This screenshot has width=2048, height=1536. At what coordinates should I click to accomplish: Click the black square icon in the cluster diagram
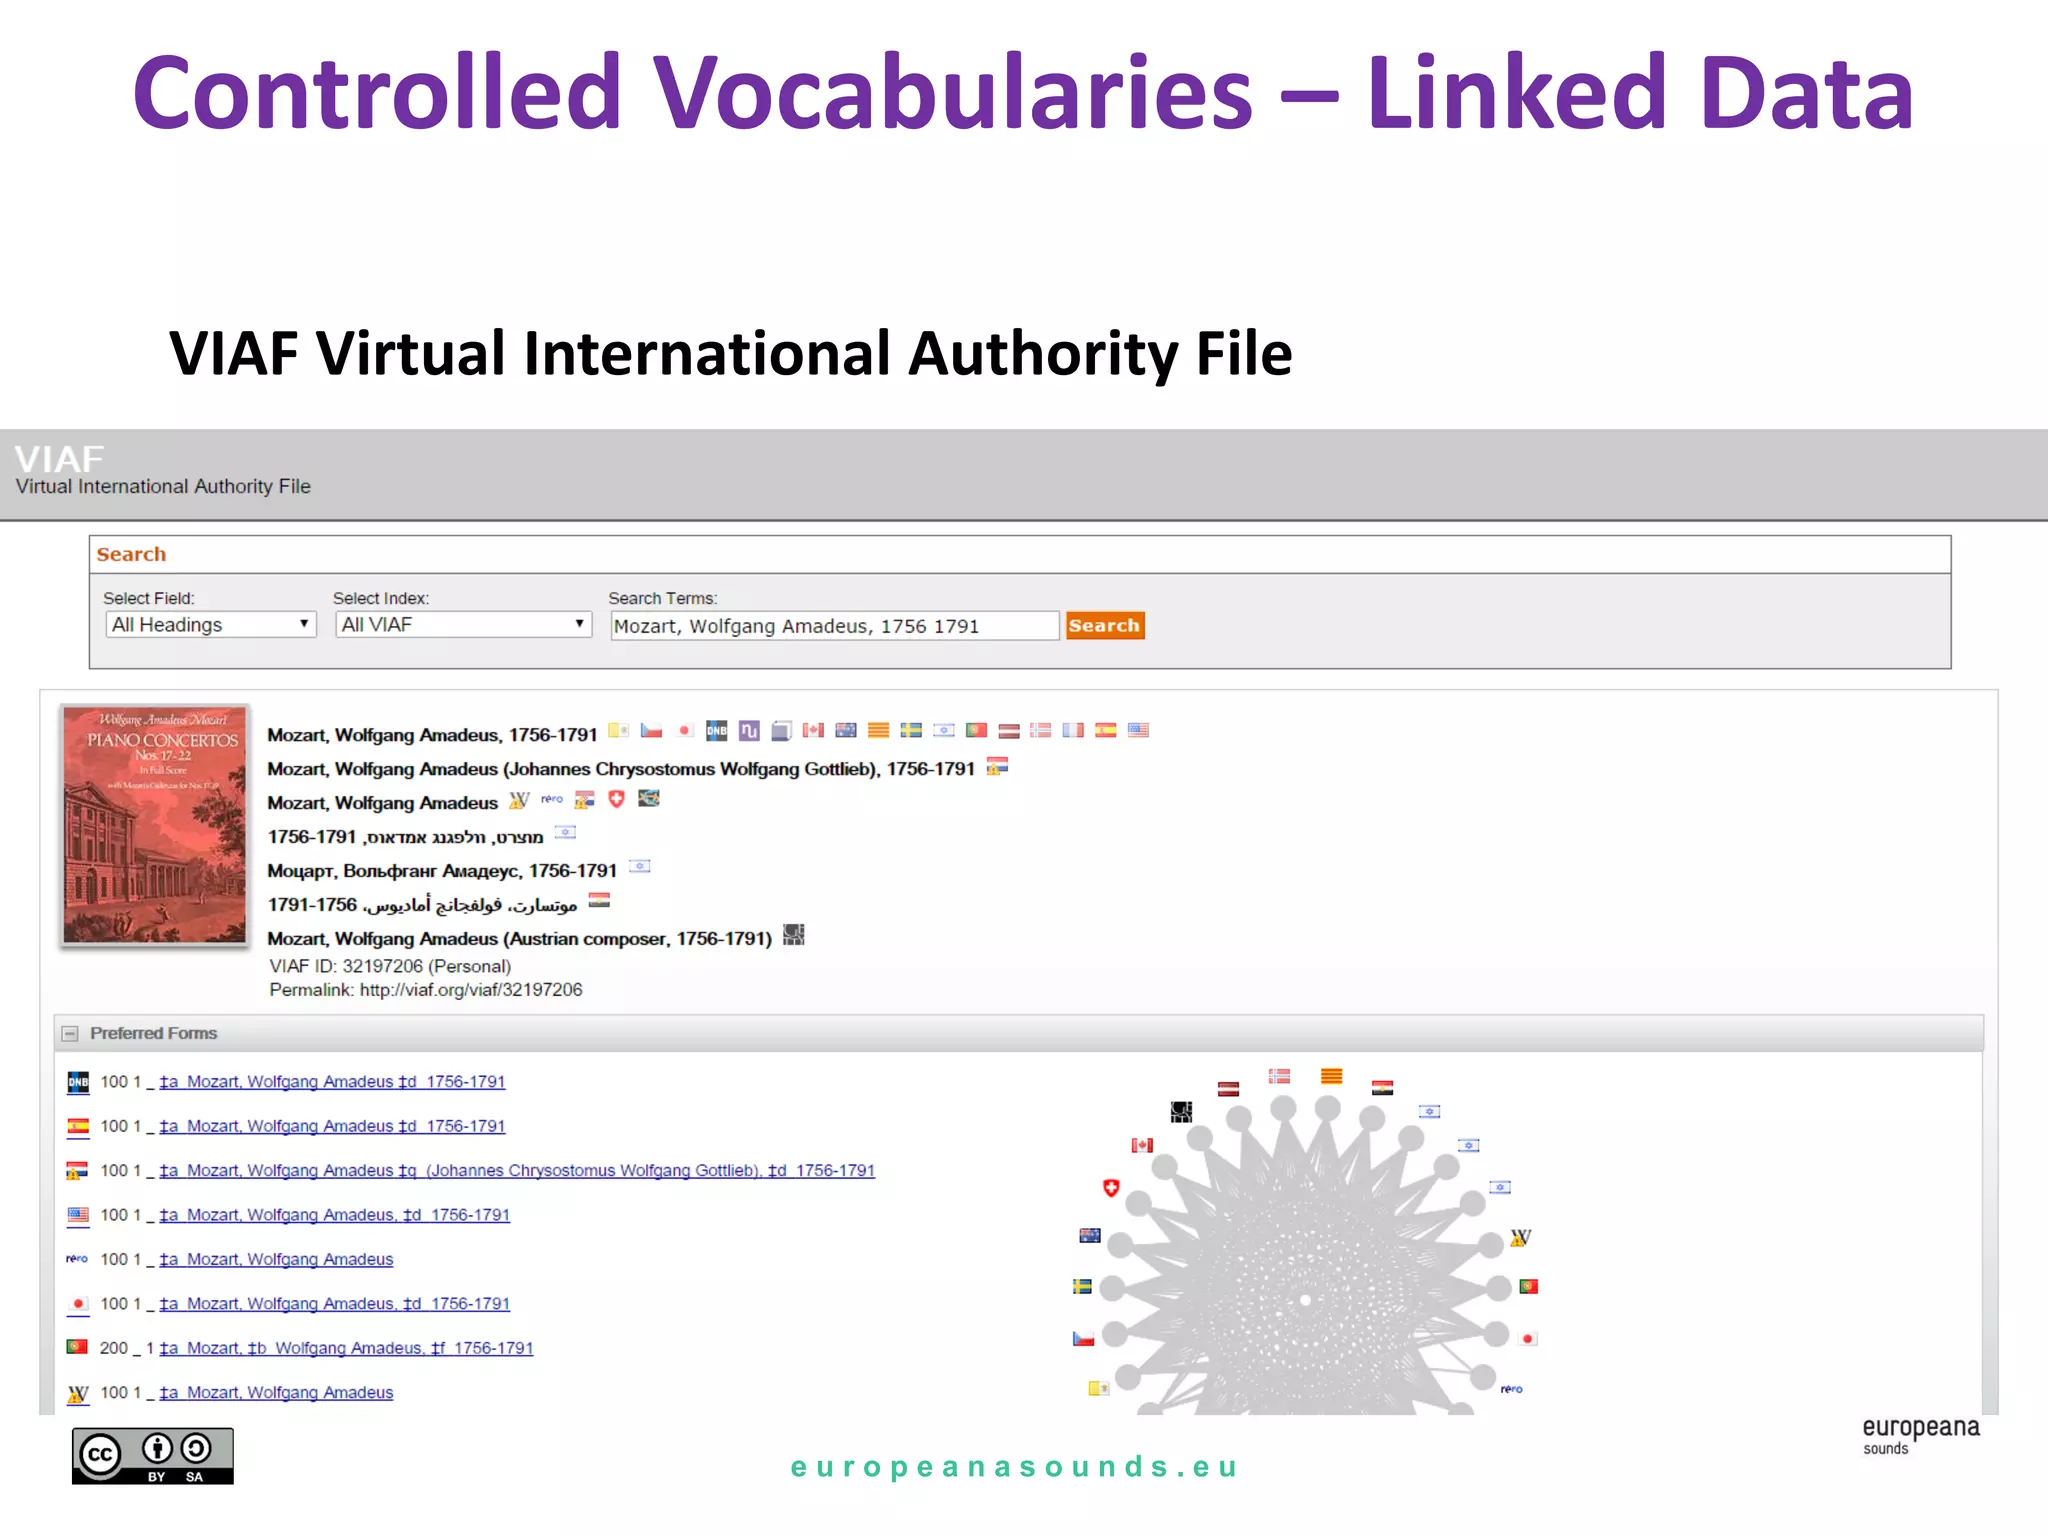(1181, 1112)
